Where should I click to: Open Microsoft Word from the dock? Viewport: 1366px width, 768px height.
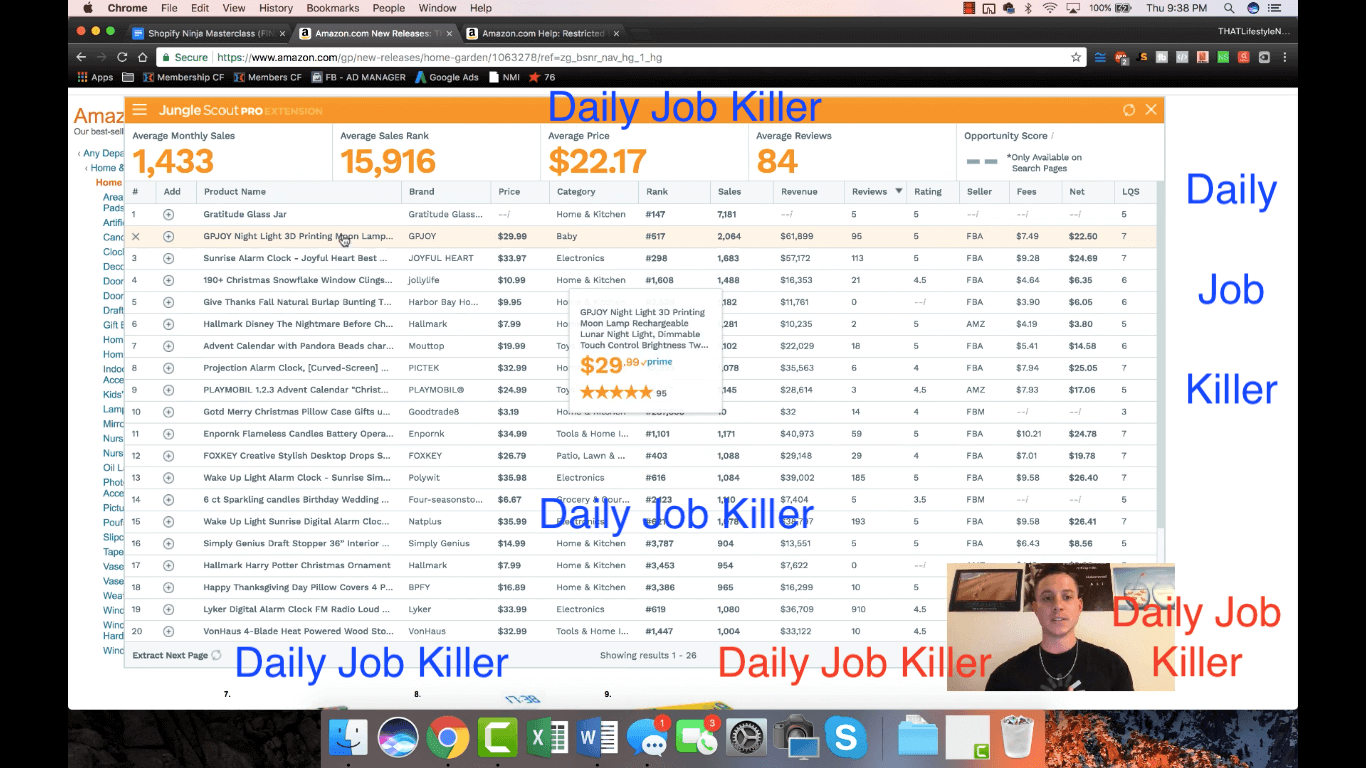tap(597, 739)
